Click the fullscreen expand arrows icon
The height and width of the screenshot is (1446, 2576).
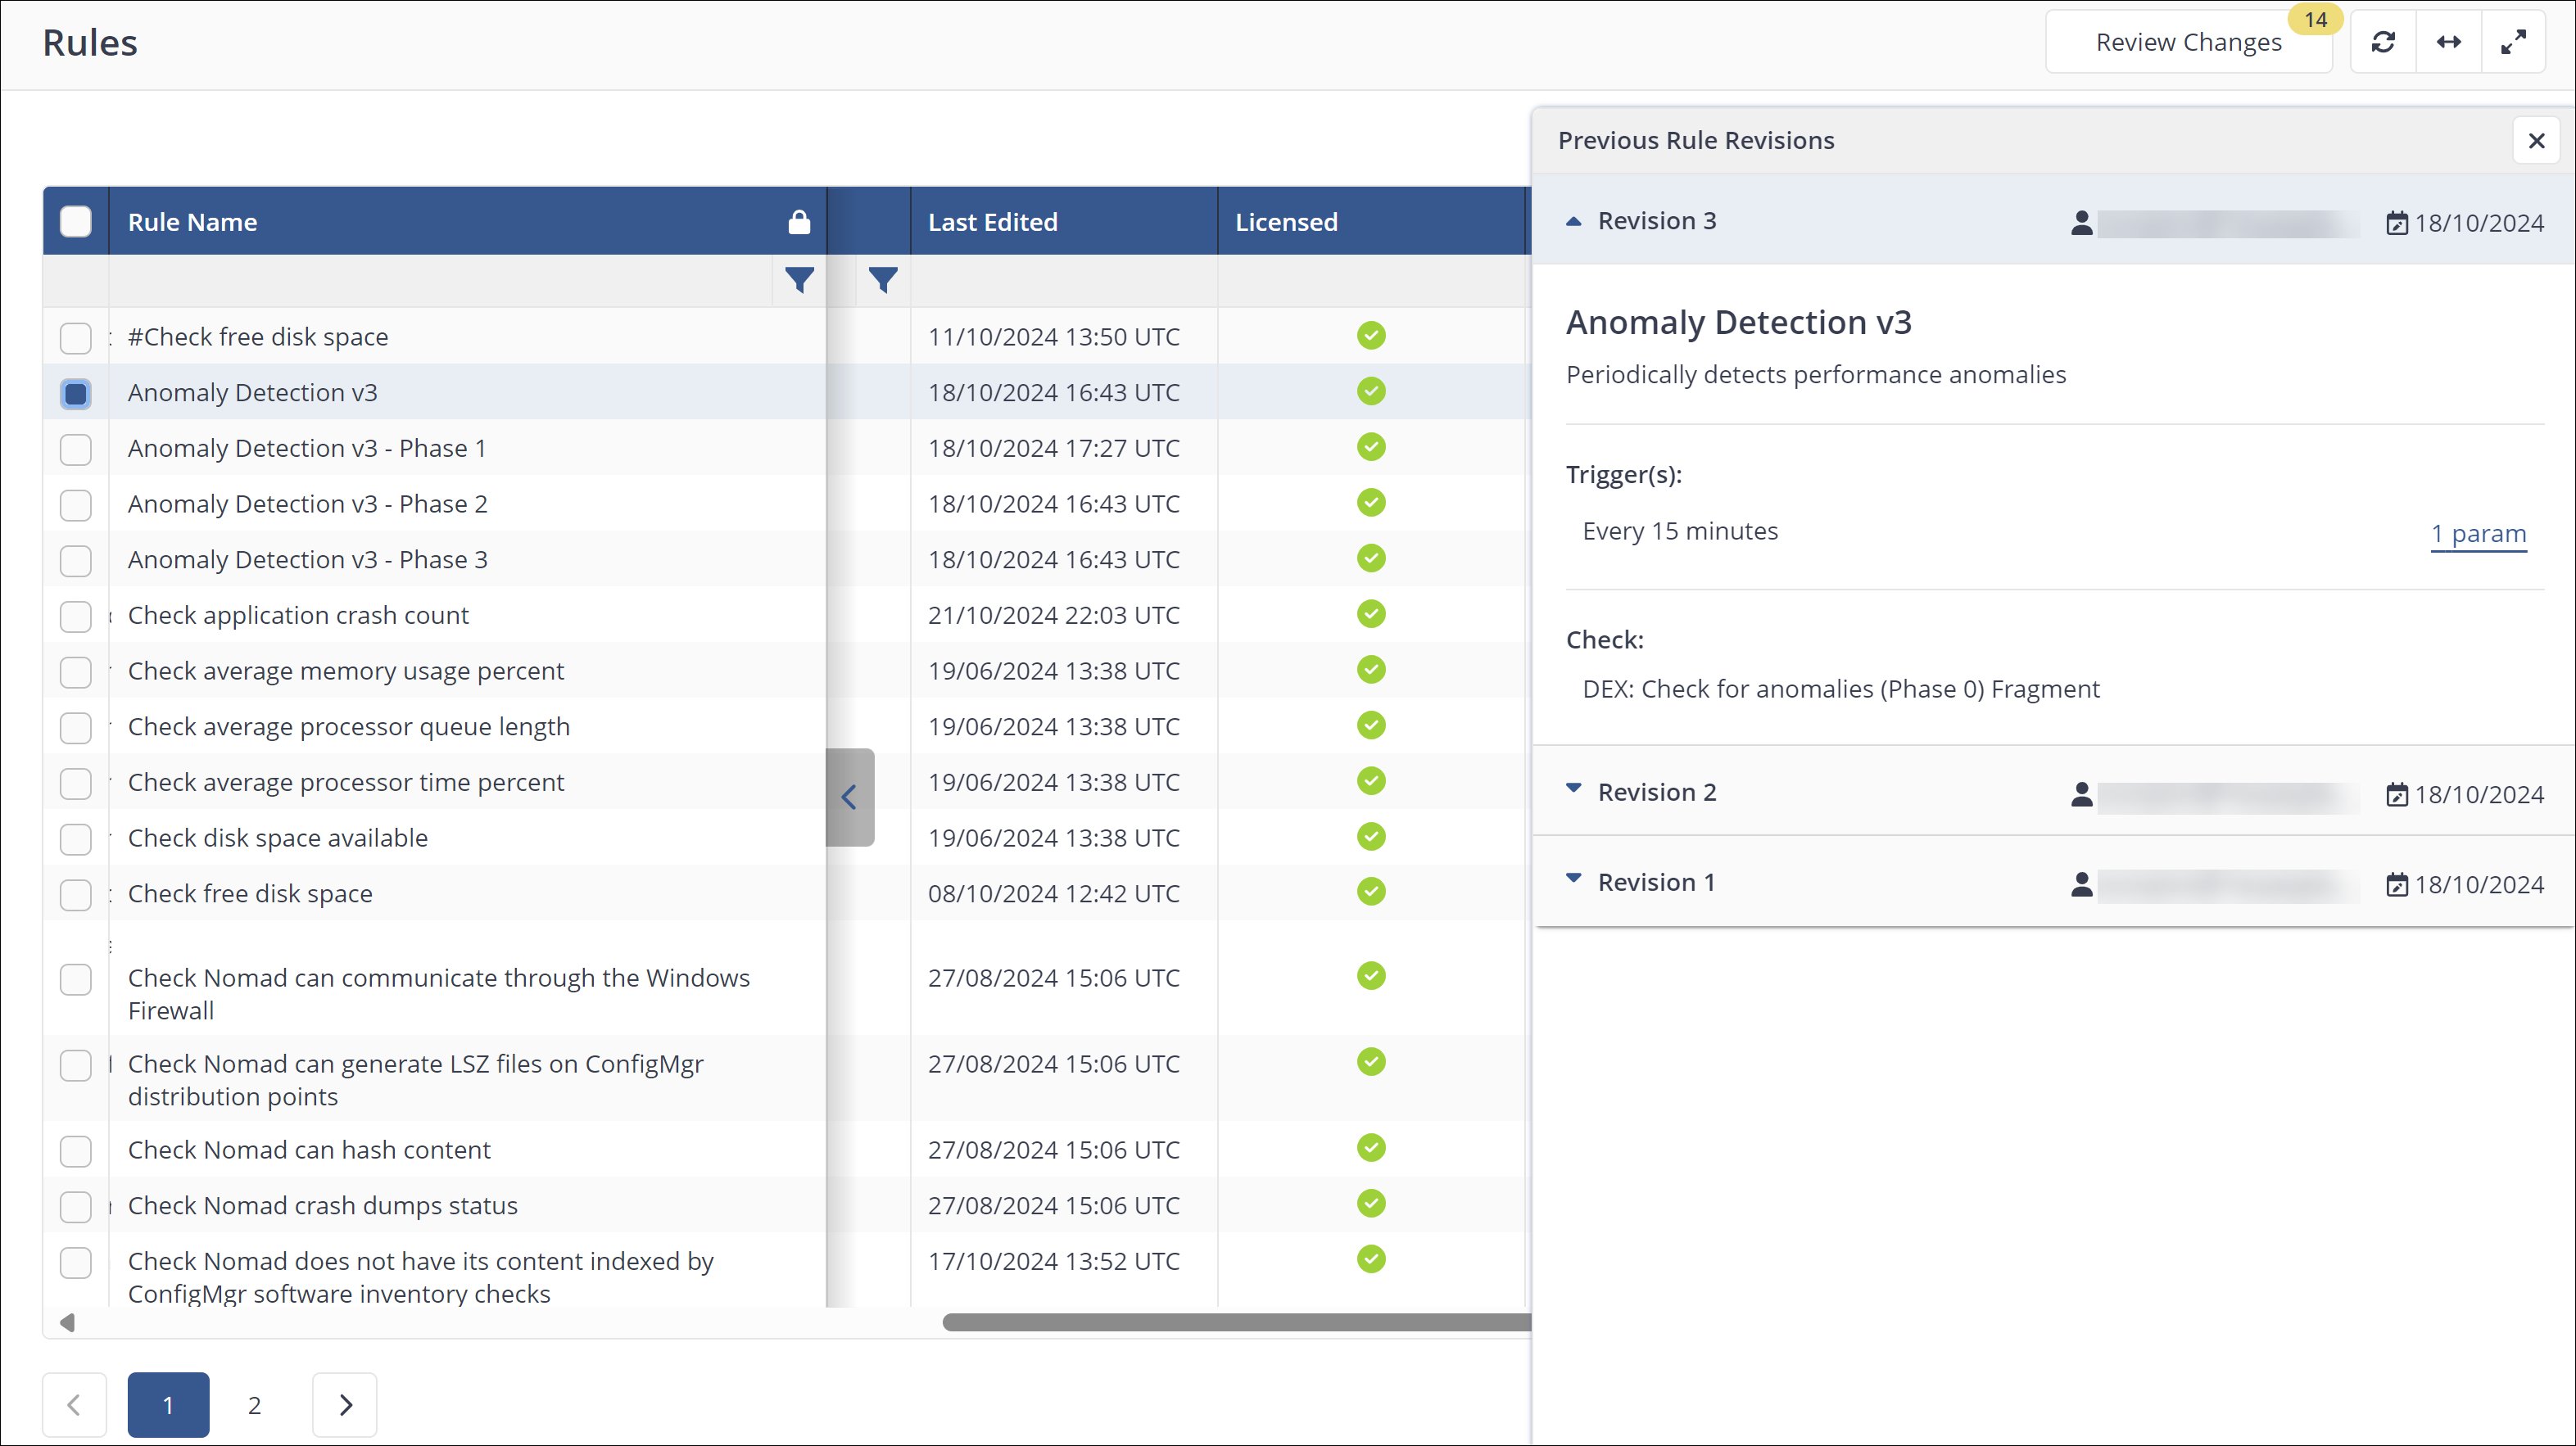pyautogui.click(x=2513, y=42)
